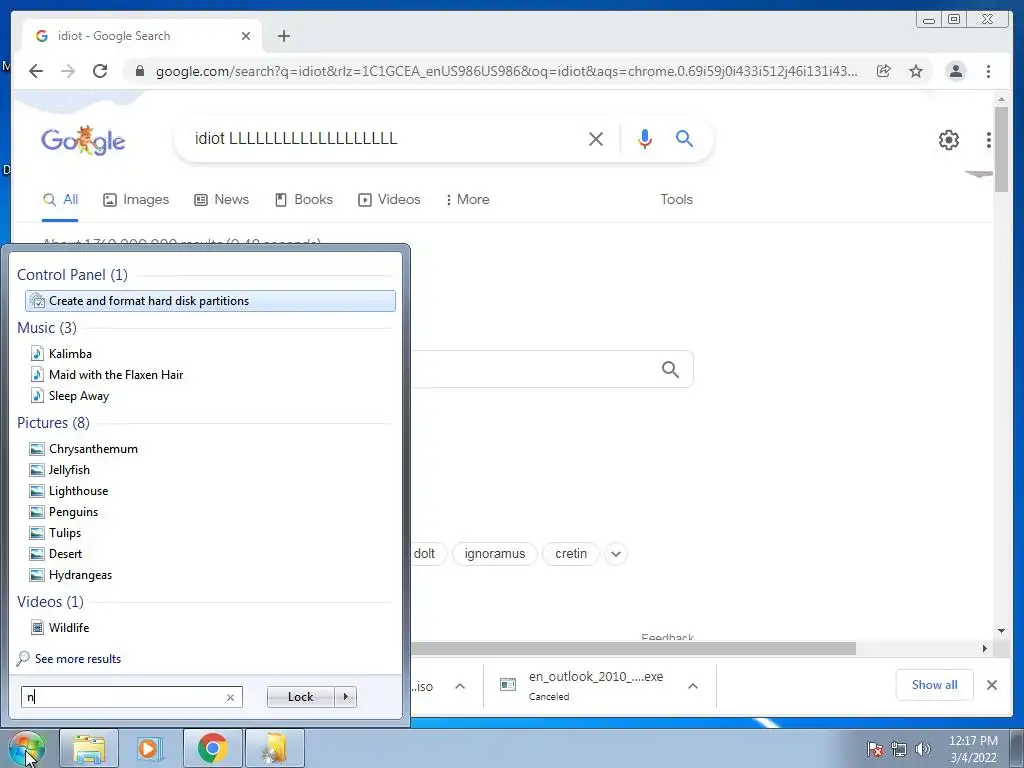Click the forward navigation arrow in Chrome
Viewport: 1024px width, 768px height.
[68, 71]
